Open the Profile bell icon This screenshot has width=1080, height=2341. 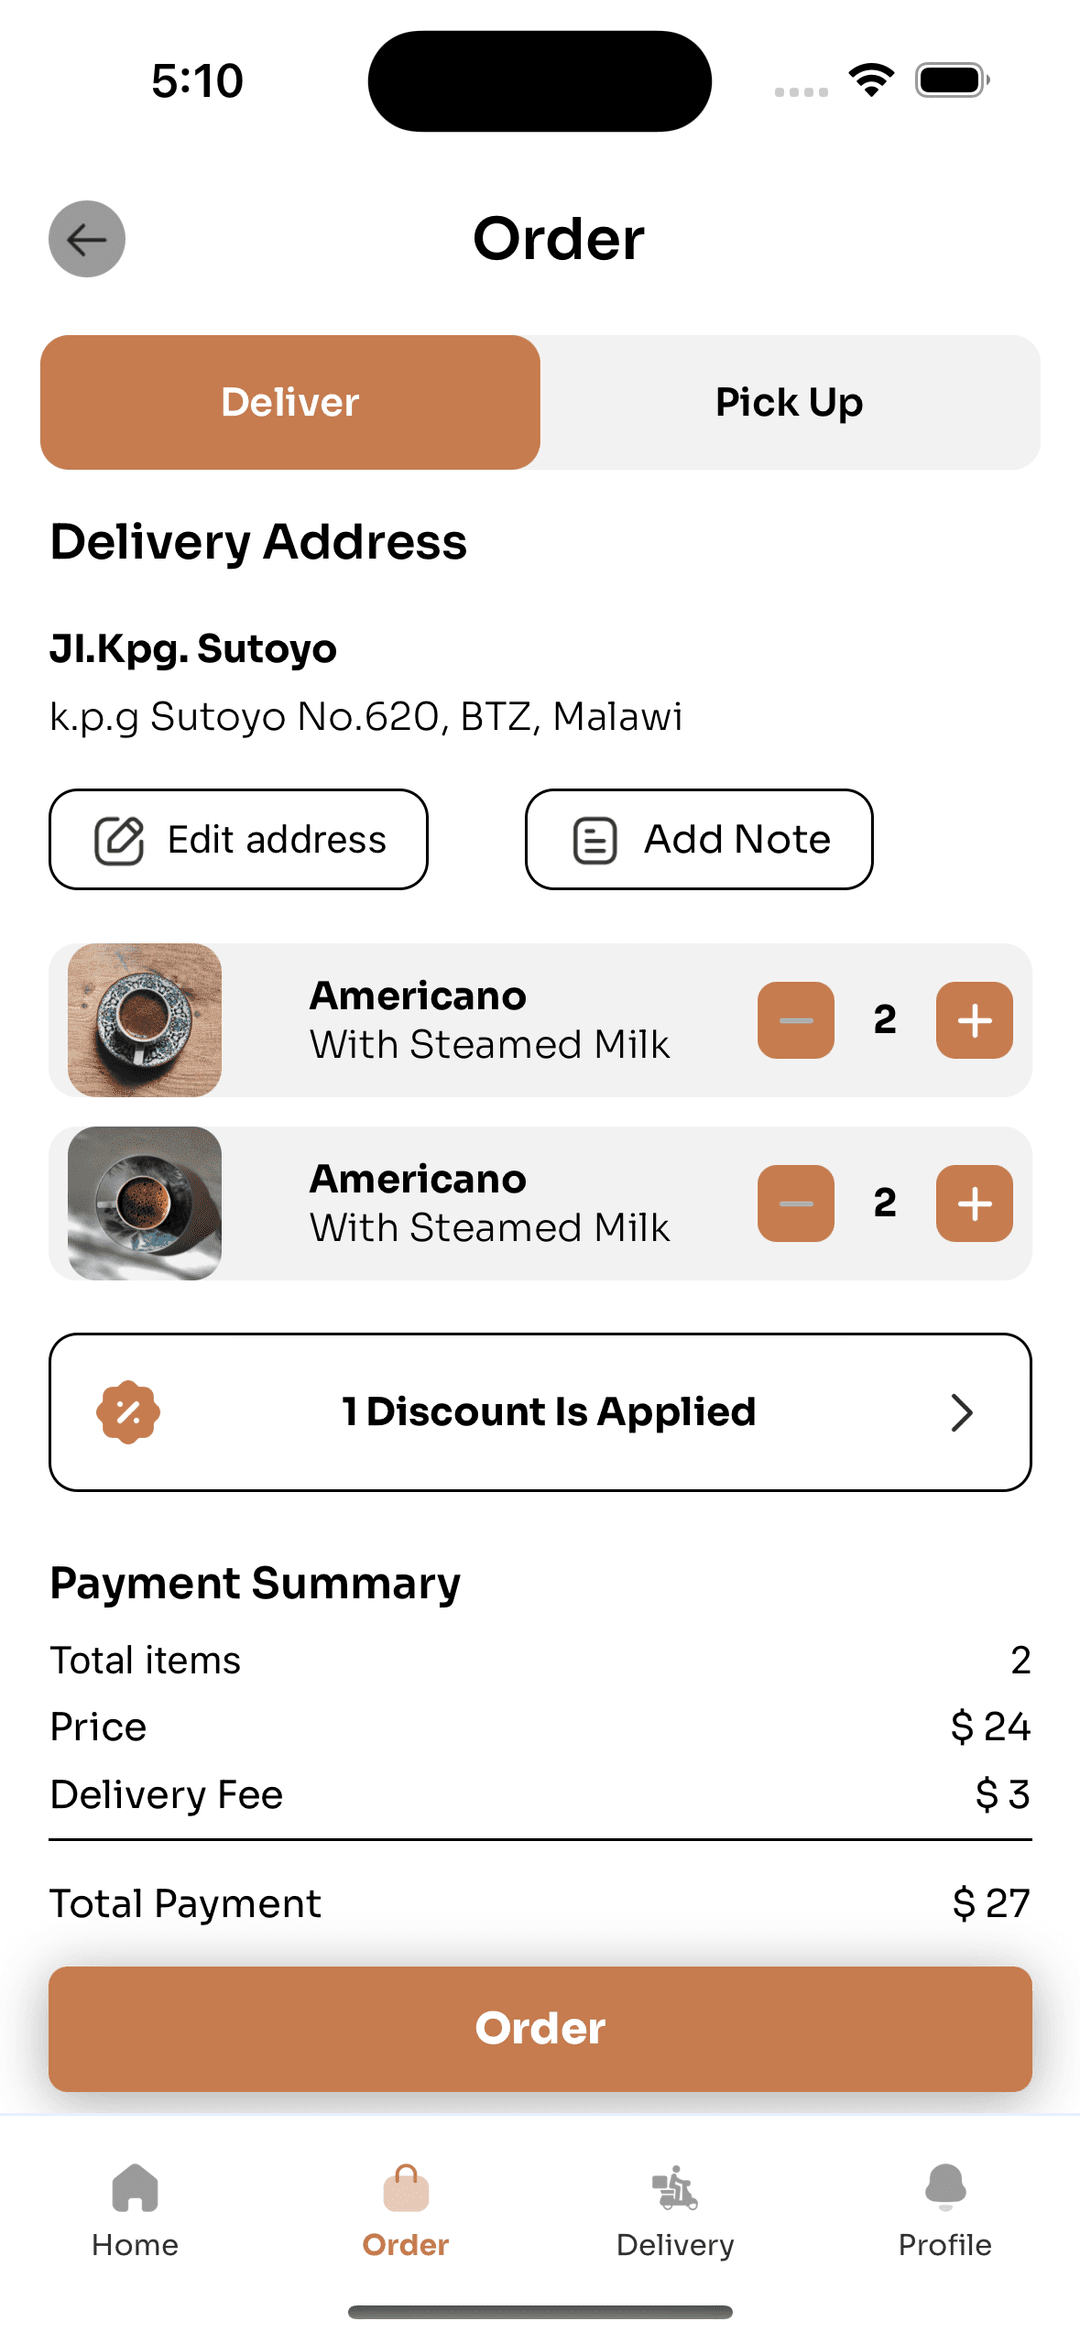[945, 2187]
